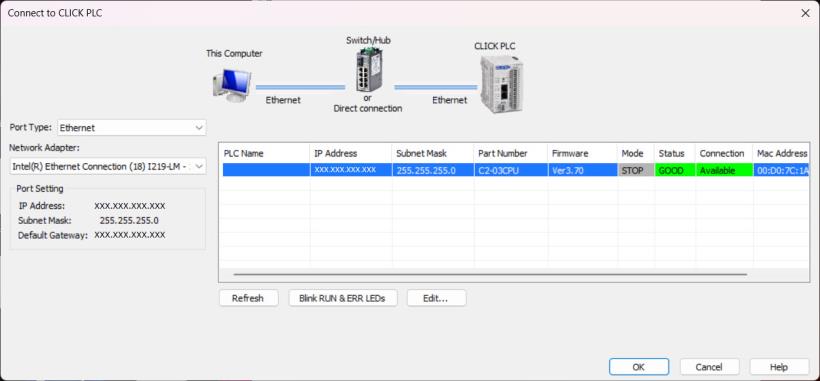The image size is (820, 381).
Task: Click the Edit... button
Action: click(x=436, y=298)
